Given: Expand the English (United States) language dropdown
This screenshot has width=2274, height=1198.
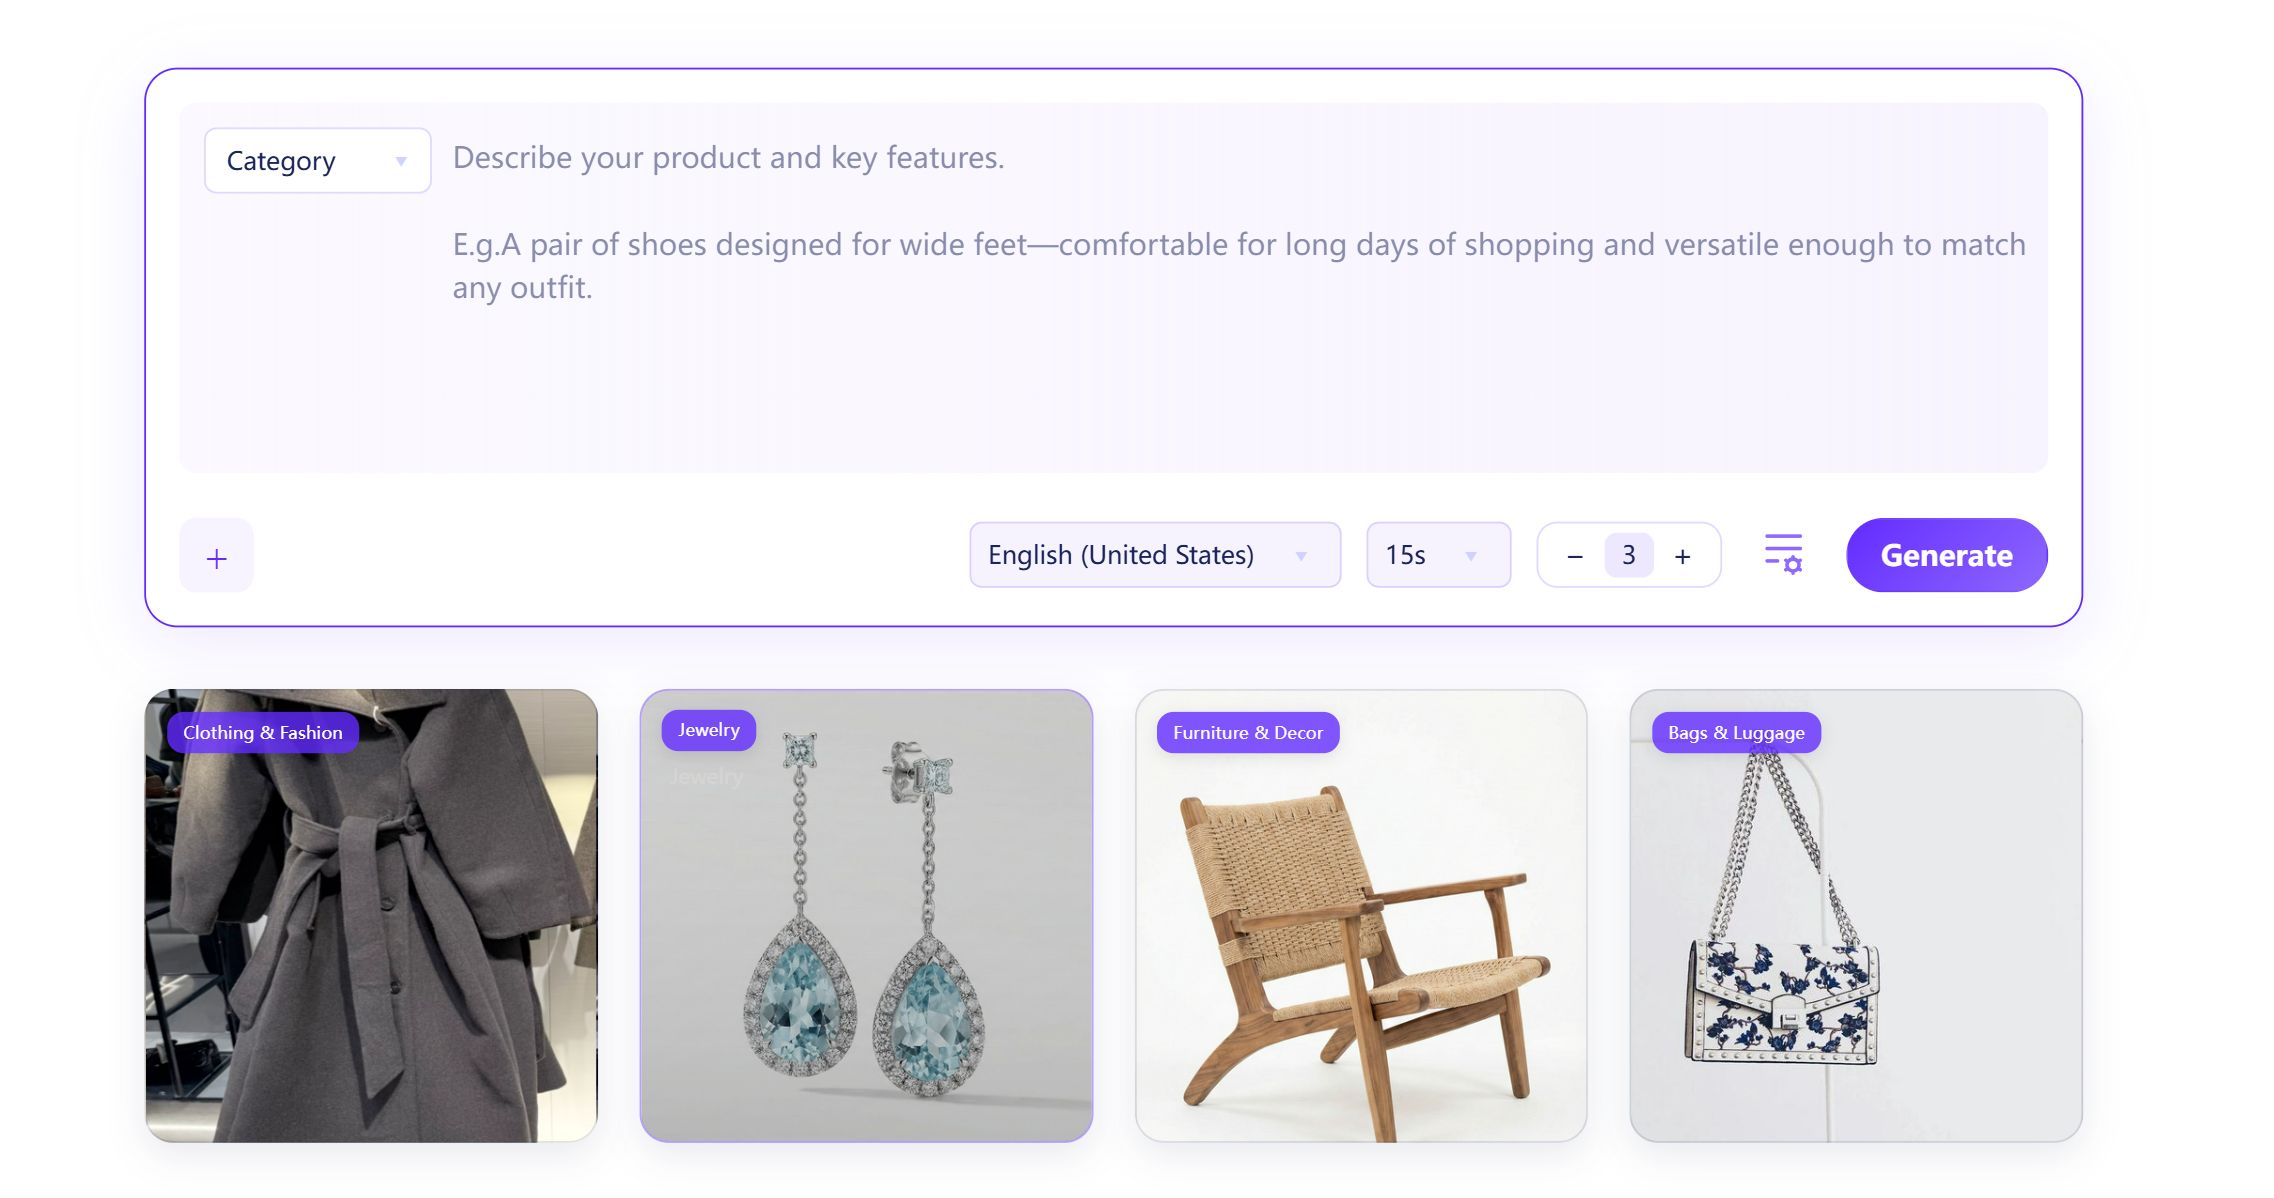Looking at the screenshot, I should [1154, 555].
